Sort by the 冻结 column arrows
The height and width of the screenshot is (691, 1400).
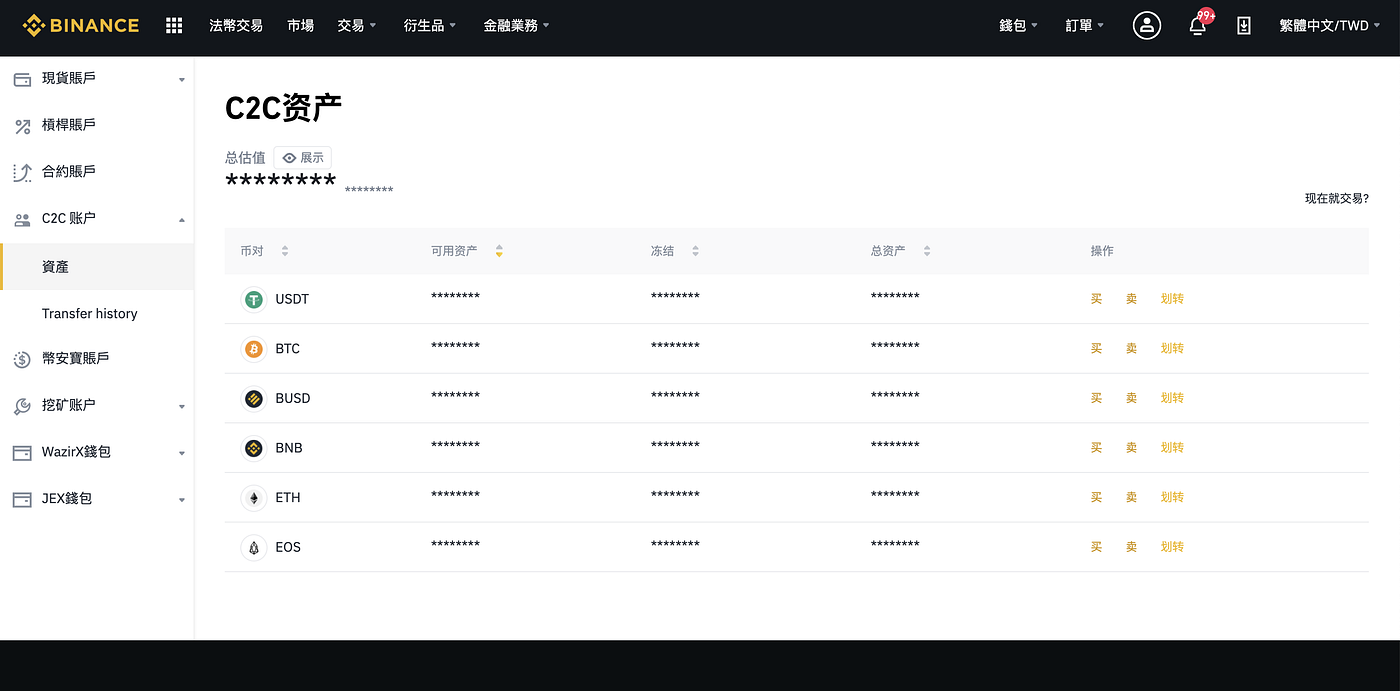pos(695,251)
